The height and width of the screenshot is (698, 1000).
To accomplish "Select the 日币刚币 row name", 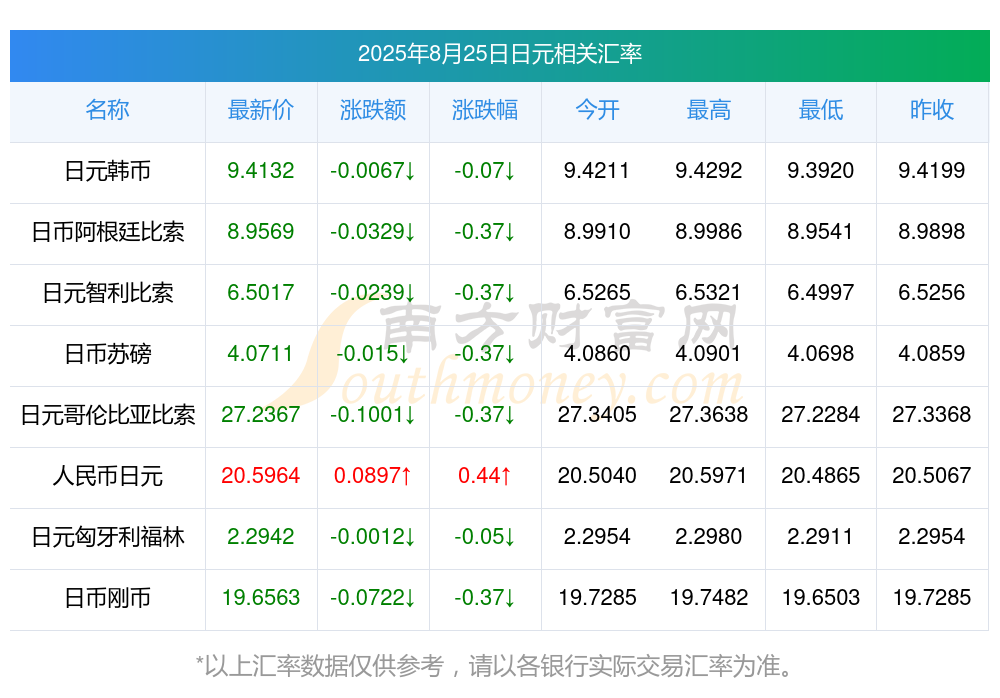I will point(107,598).
